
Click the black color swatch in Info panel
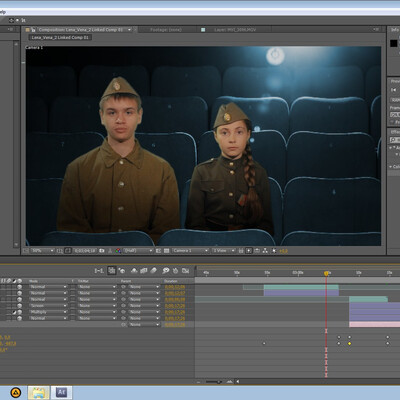pos(394,43)
